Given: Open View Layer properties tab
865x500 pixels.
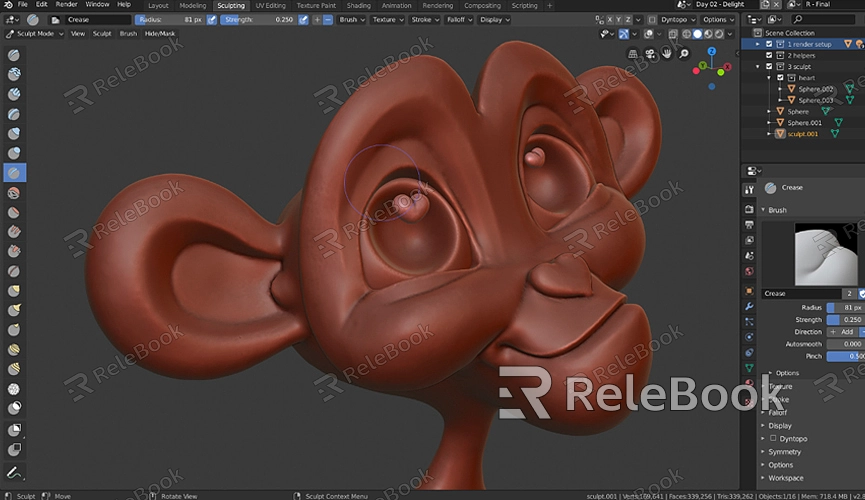Looking at the screenshot, I should (749, 241).
